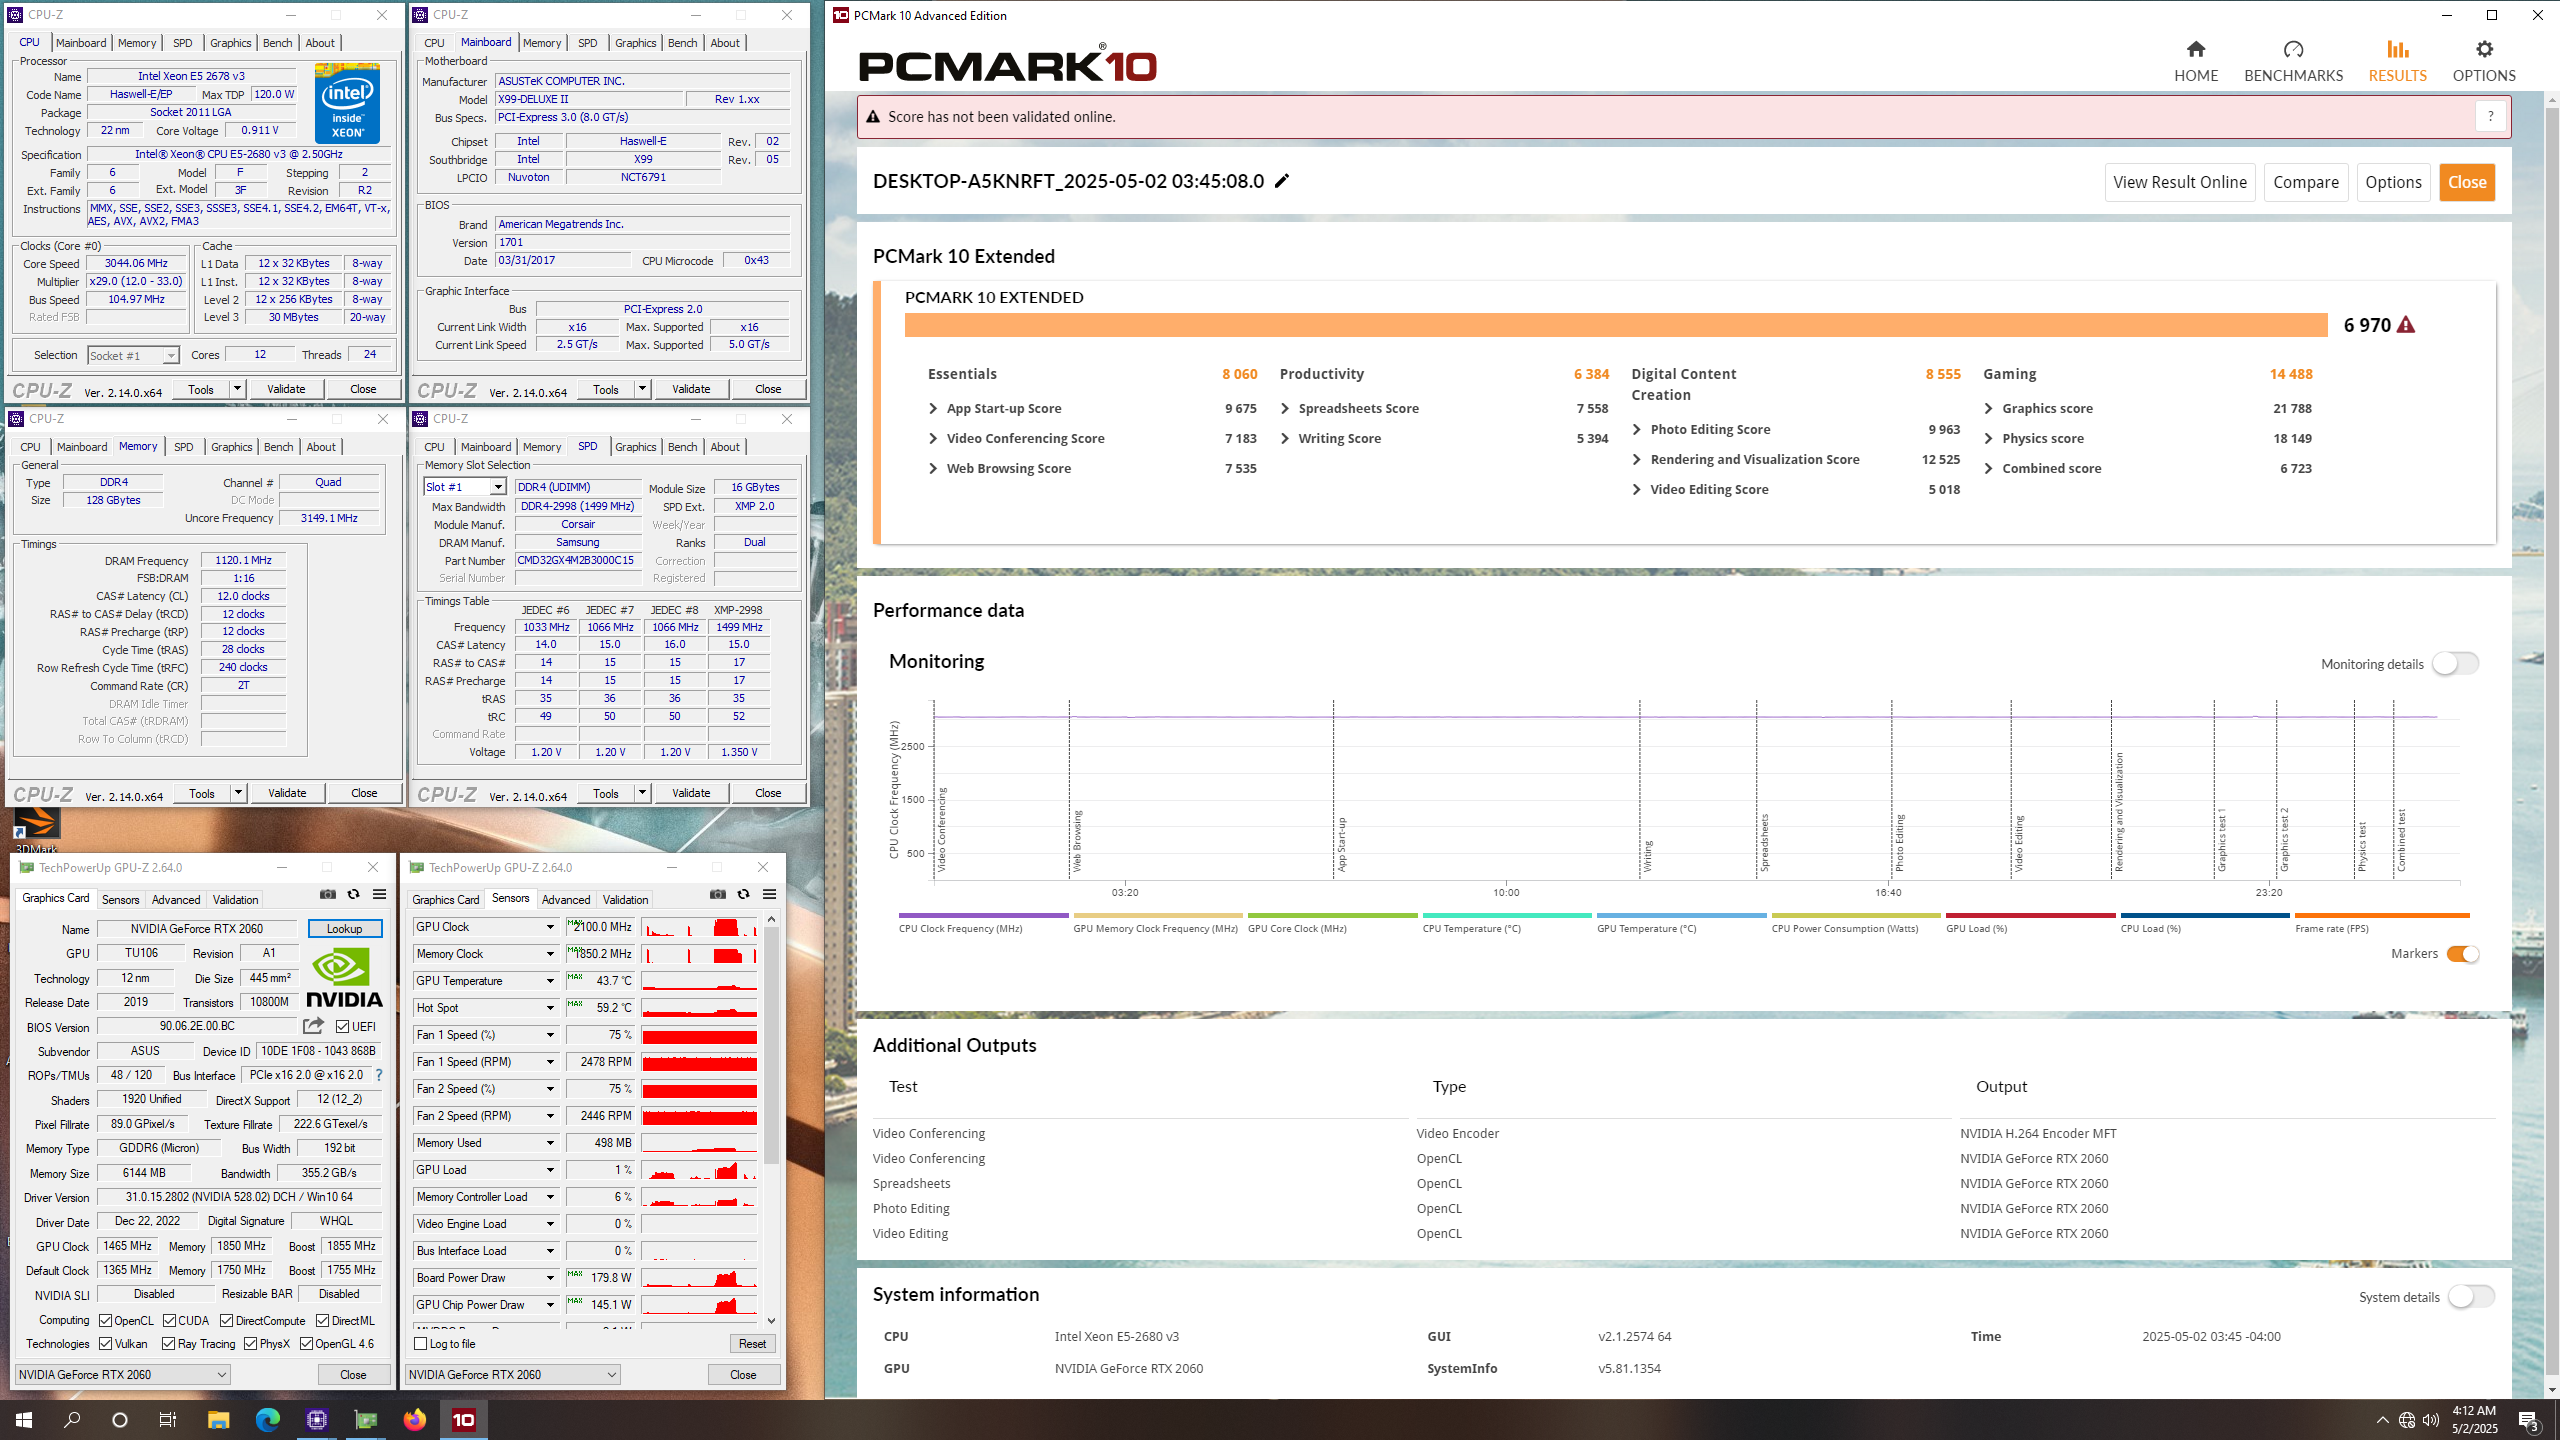
Task: Click Validate in the CPU-Z Memory window
Action: pos(287,793)
